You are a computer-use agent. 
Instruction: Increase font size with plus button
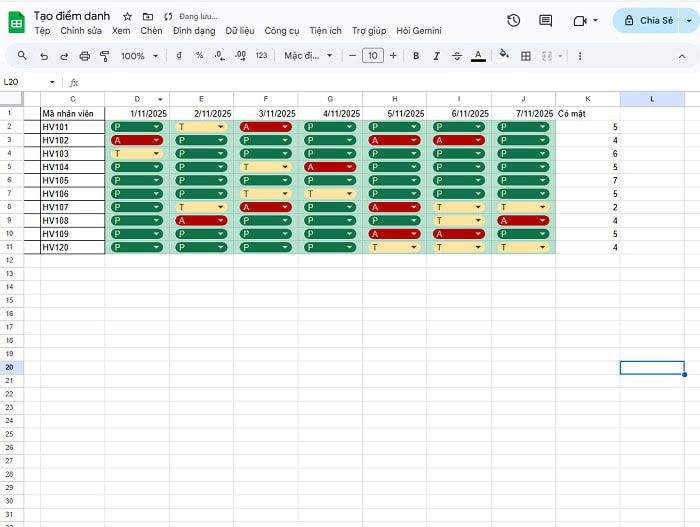393,56
